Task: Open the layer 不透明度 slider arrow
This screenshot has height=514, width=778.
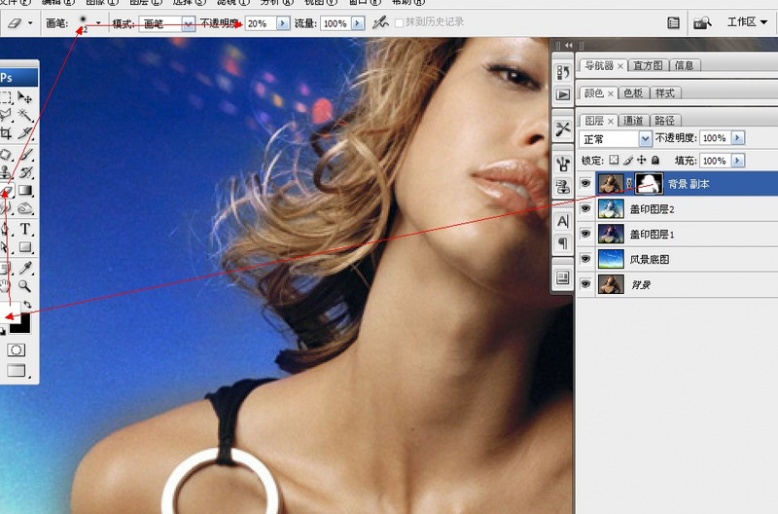Action: 738,138
